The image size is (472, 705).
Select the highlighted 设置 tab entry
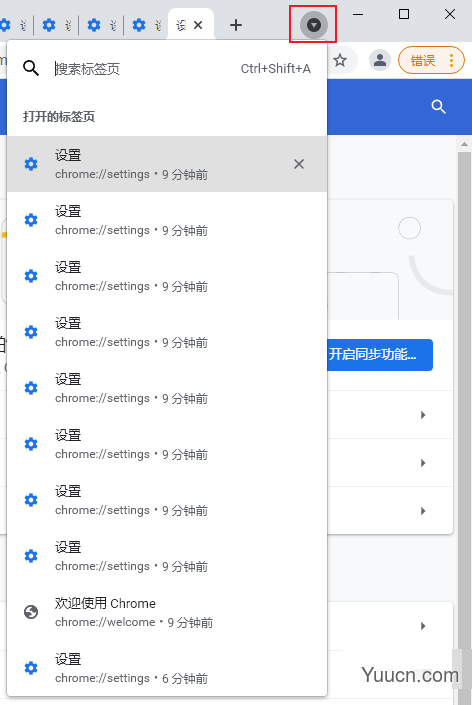click(x=167, y=164)
